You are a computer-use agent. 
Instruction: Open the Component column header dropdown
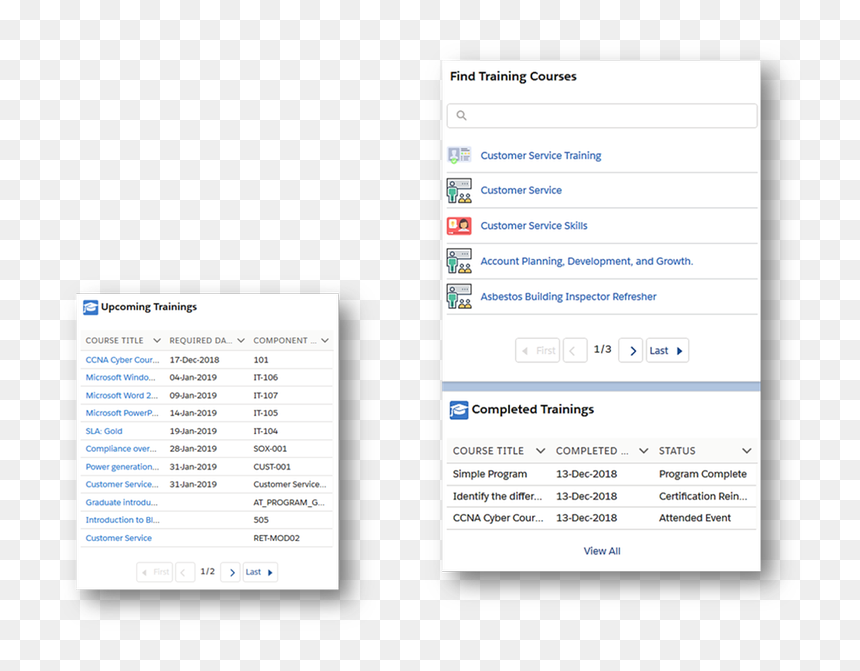[325, 340]
